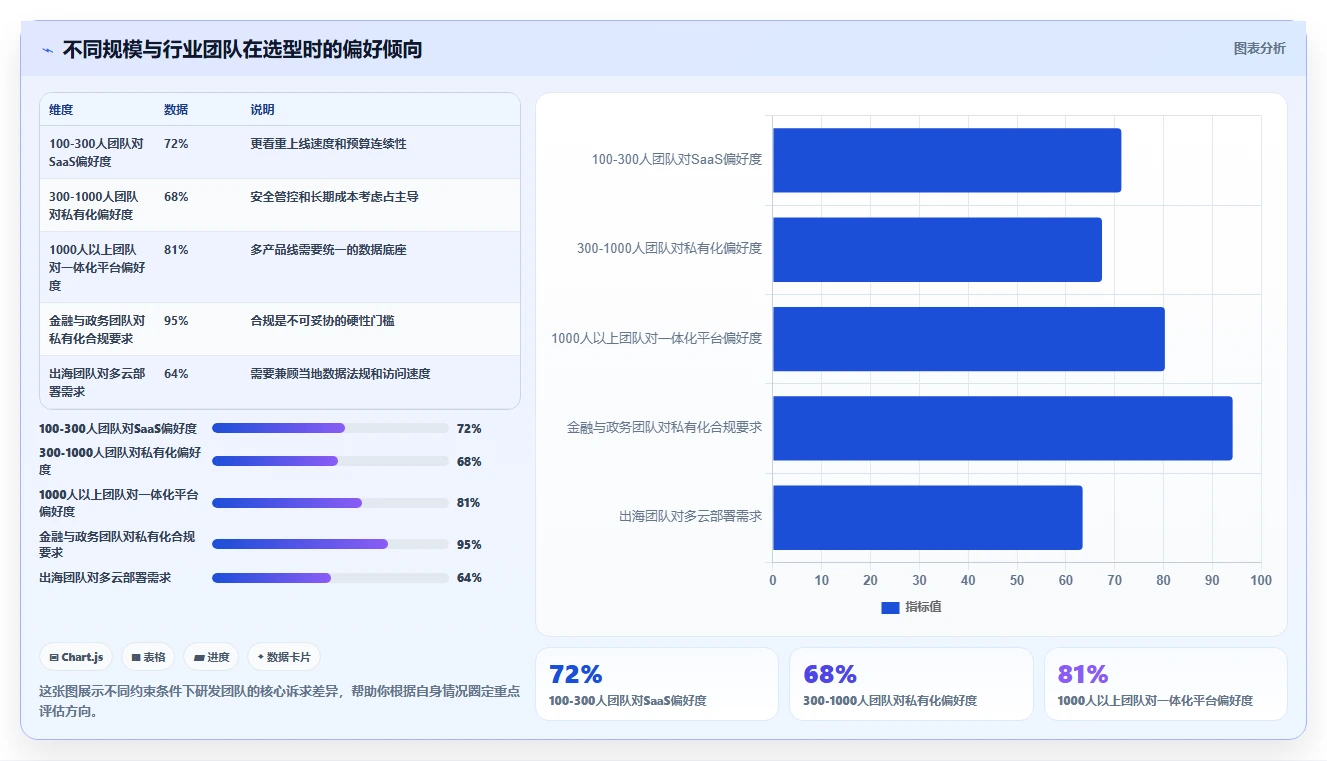Click the 64% value in the table
Image resolution: width=1327 pixels, height=761 pixels.
(x=176, y=374)
